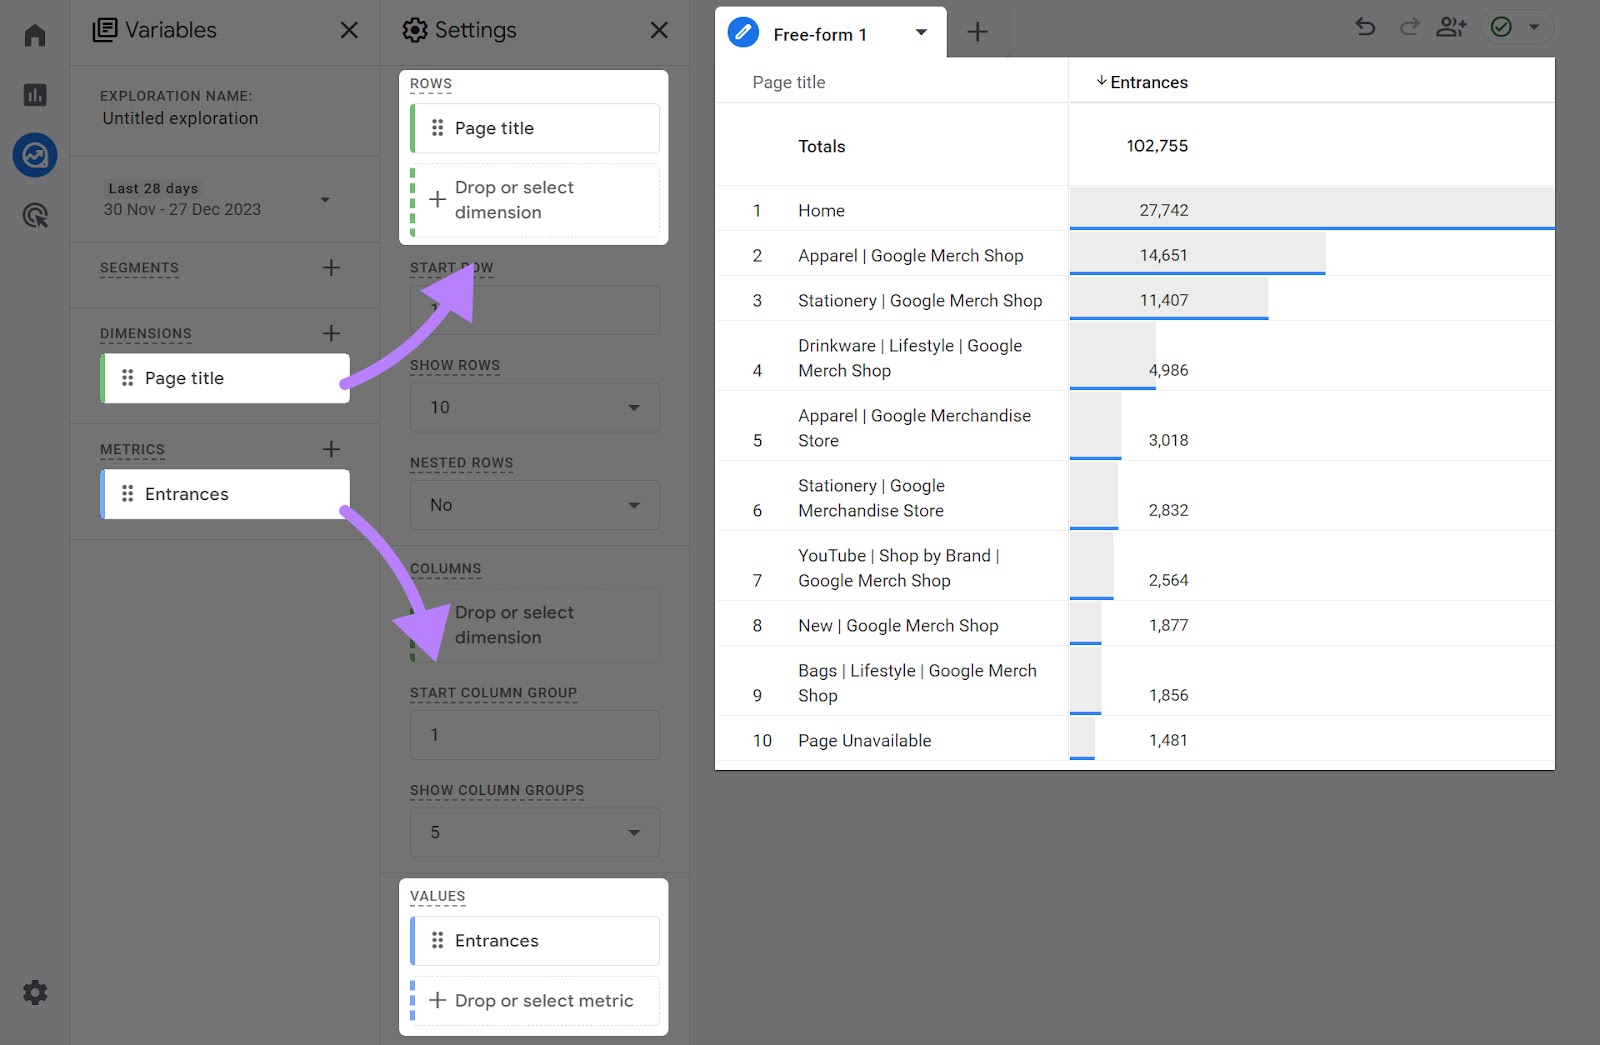Redo using the redo arrow icon
This screenshot has width=1600, height=1045.
[x=1408, y=27]
